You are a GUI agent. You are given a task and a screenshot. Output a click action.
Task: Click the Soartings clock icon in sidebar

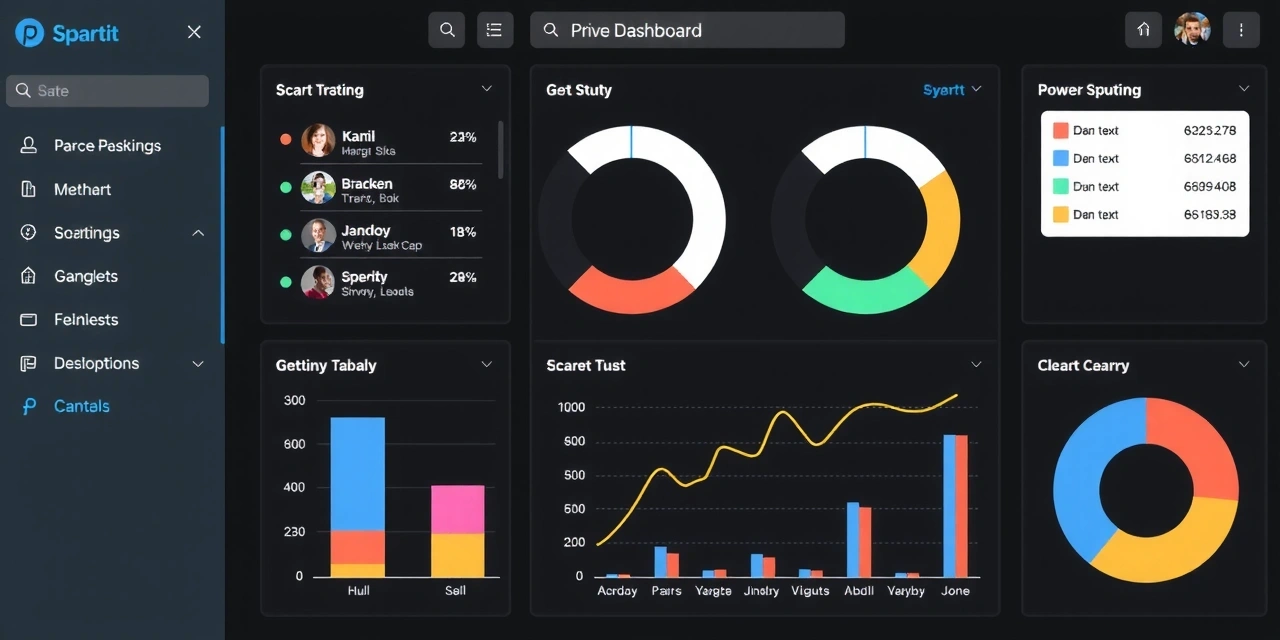pyautogui.click(x=27, y=232)
